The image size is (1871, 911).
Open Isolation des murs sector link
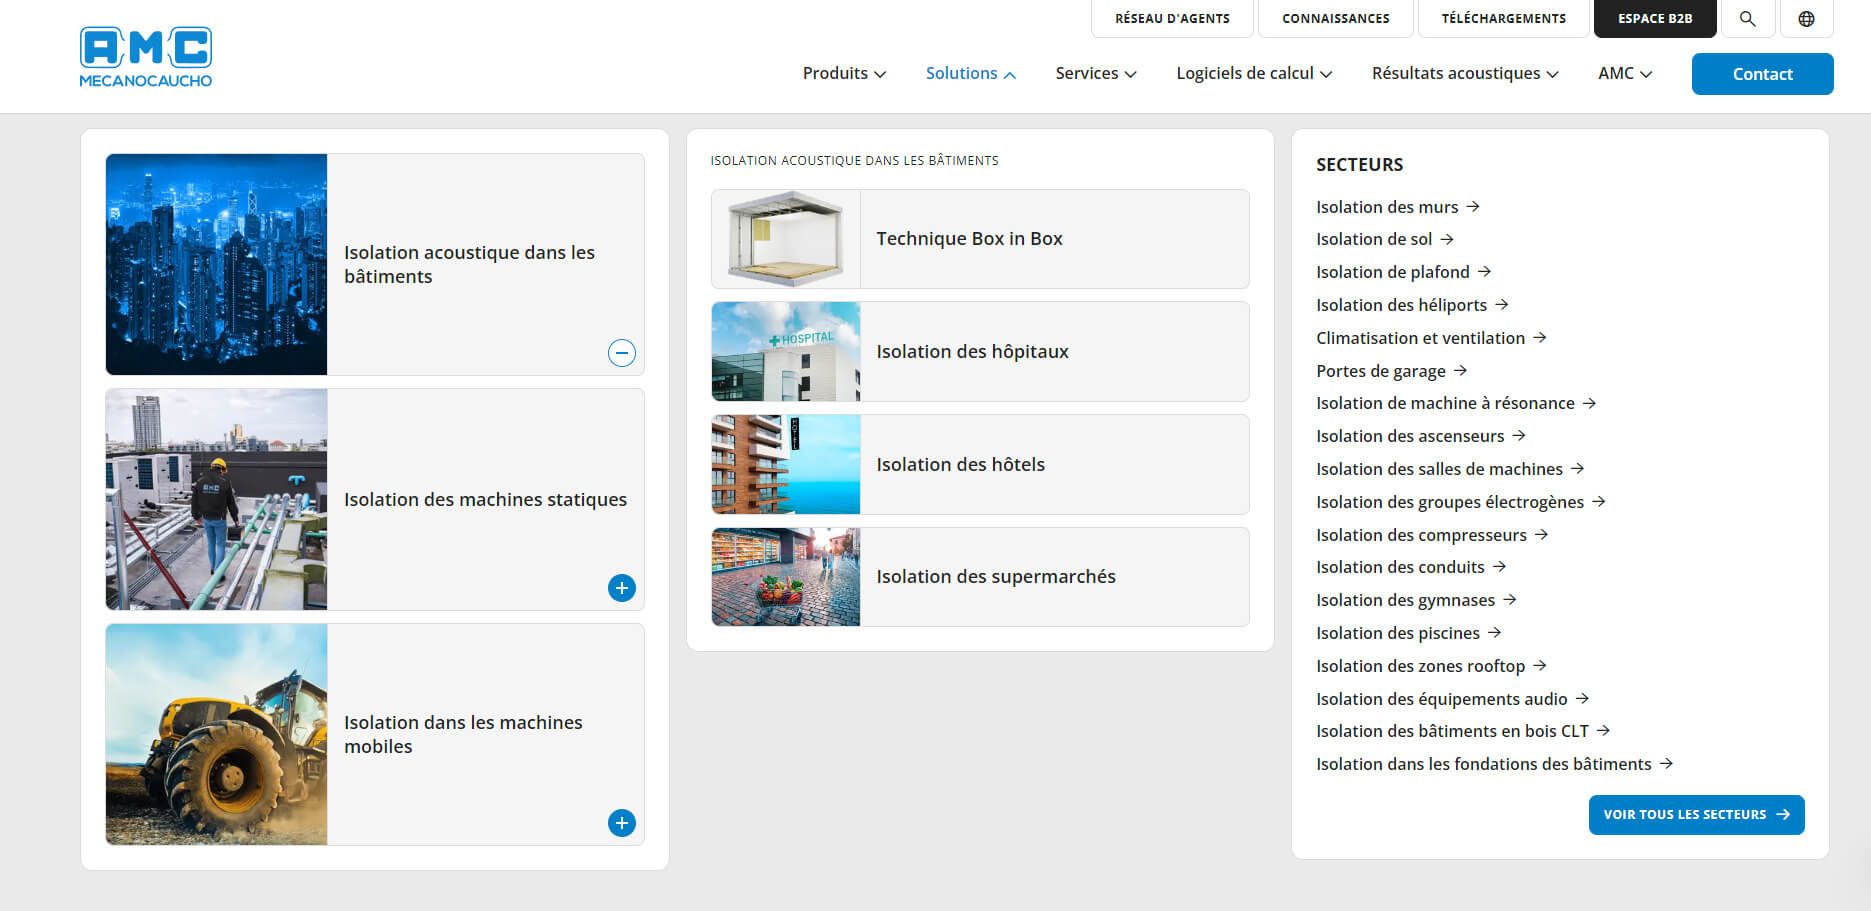click(x=1398, y=207)
